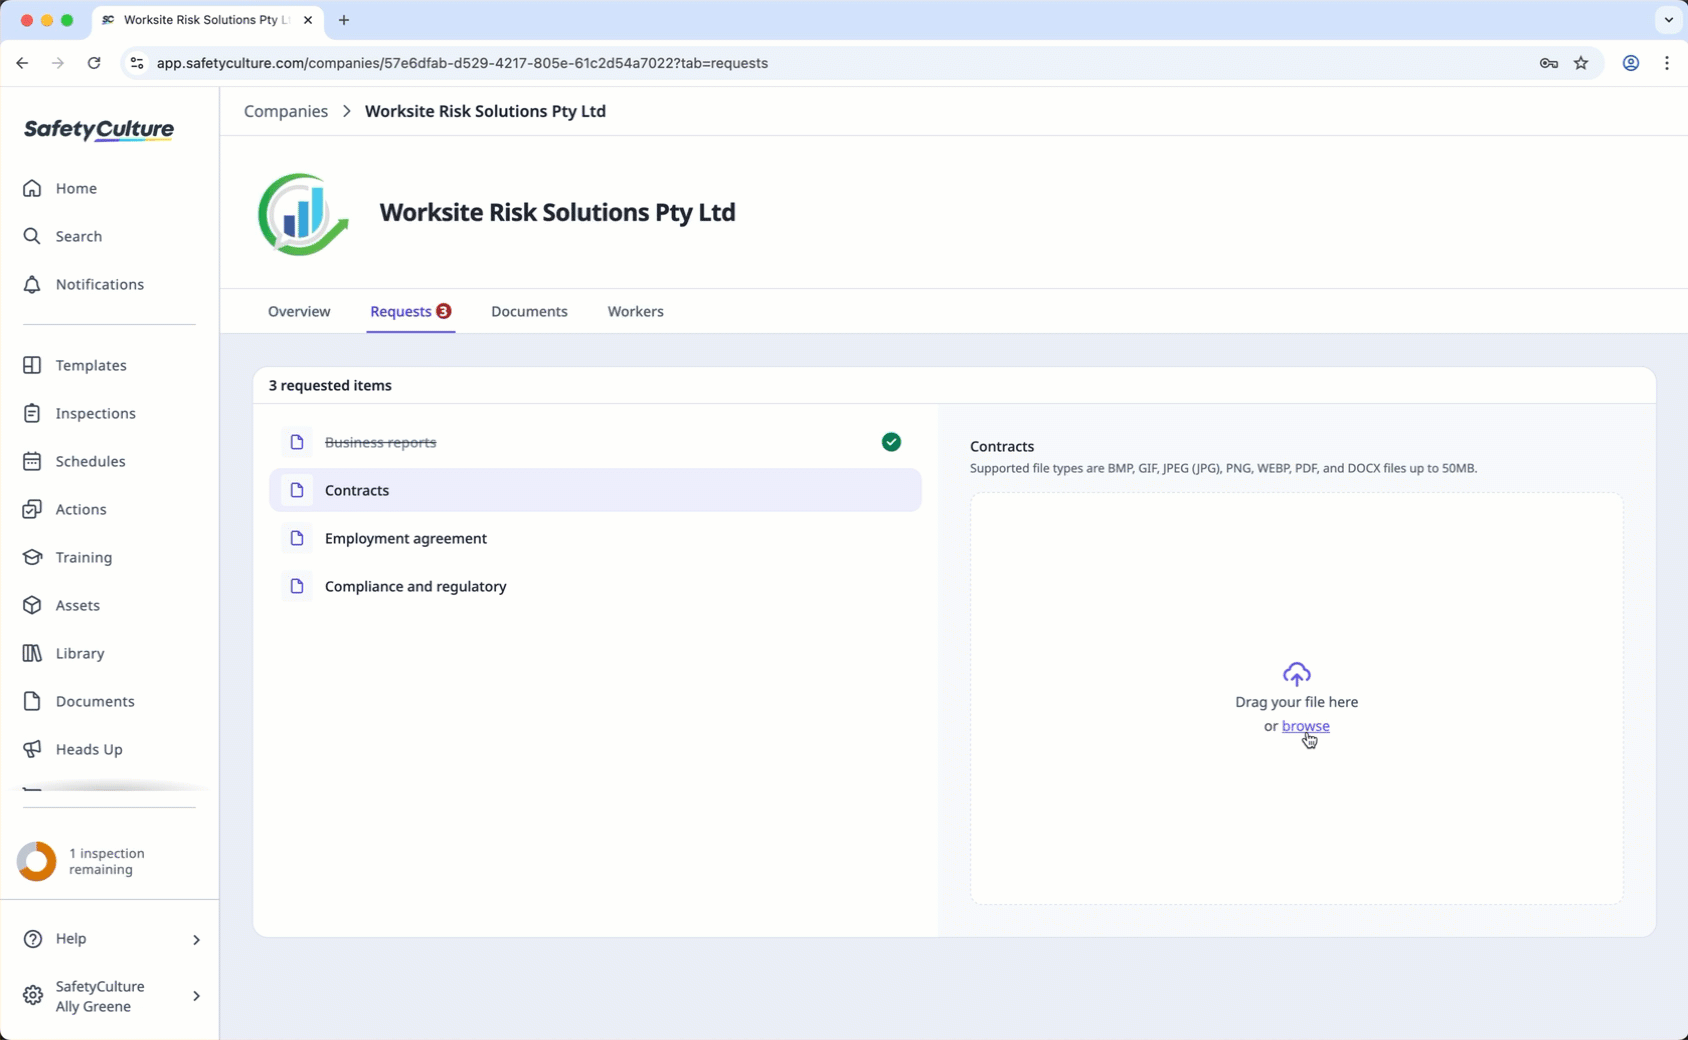
Task: Expand the Ally Greene account chevron
Action: click(x=196, y=996)
